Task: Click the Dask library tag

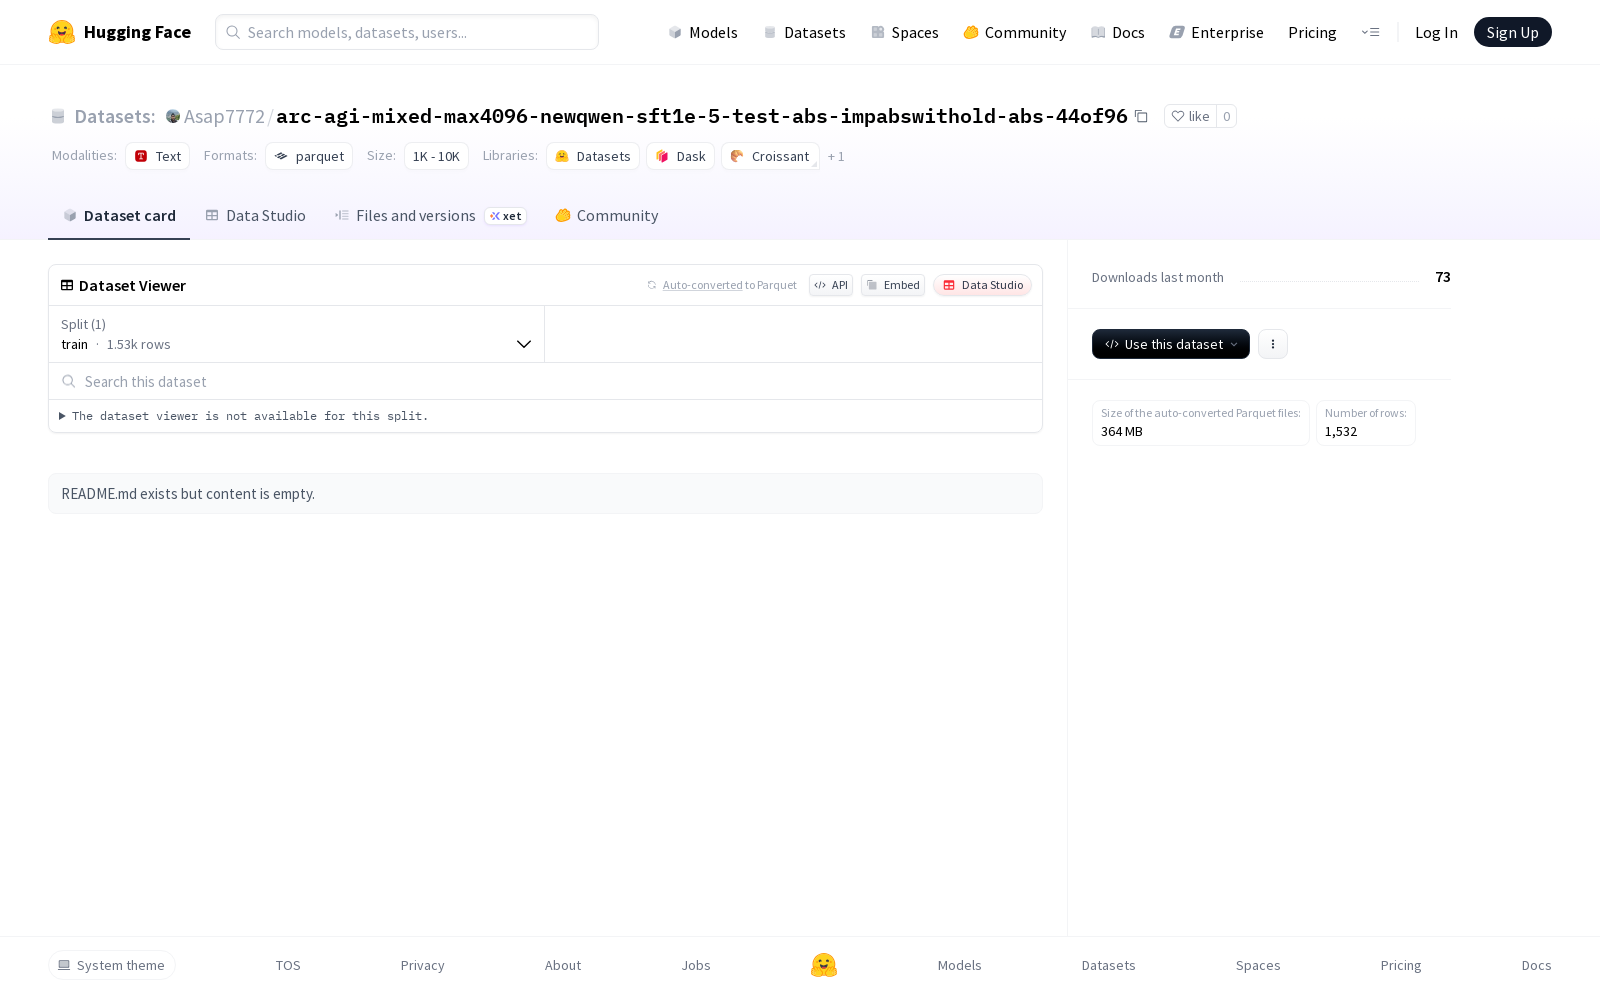Action: pyautogui.click(x=680, y=156)
